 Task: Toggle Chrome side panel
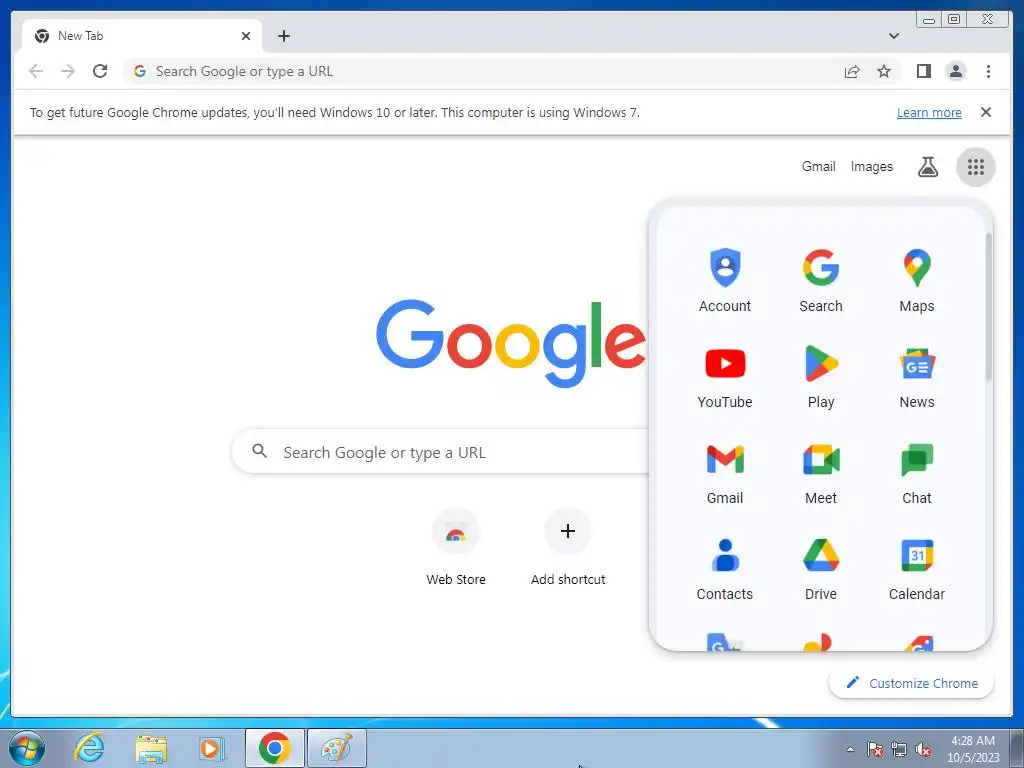(x=923, y=71)
